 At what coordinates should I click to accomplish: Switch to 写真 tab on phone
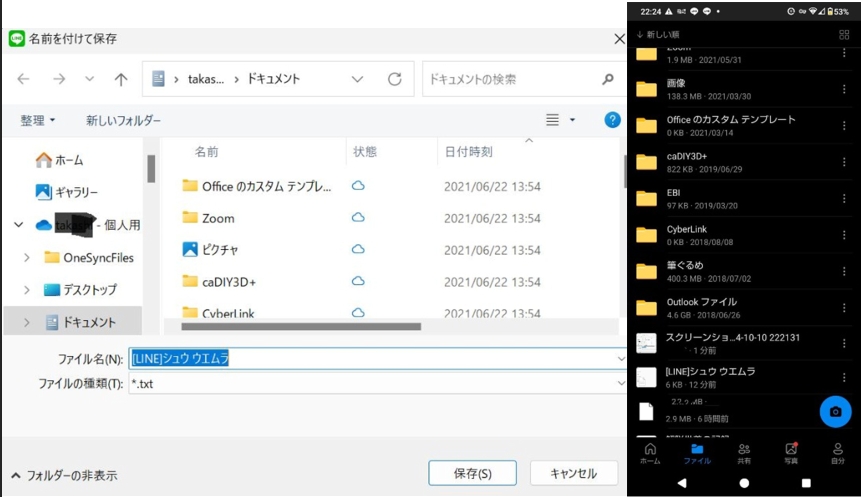(x=791, y=454)
